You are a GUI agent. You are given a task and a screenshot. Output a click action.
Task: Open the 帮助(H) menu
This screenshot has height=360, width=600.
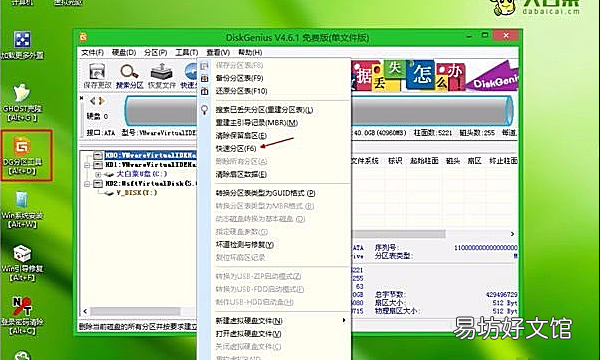250,52
